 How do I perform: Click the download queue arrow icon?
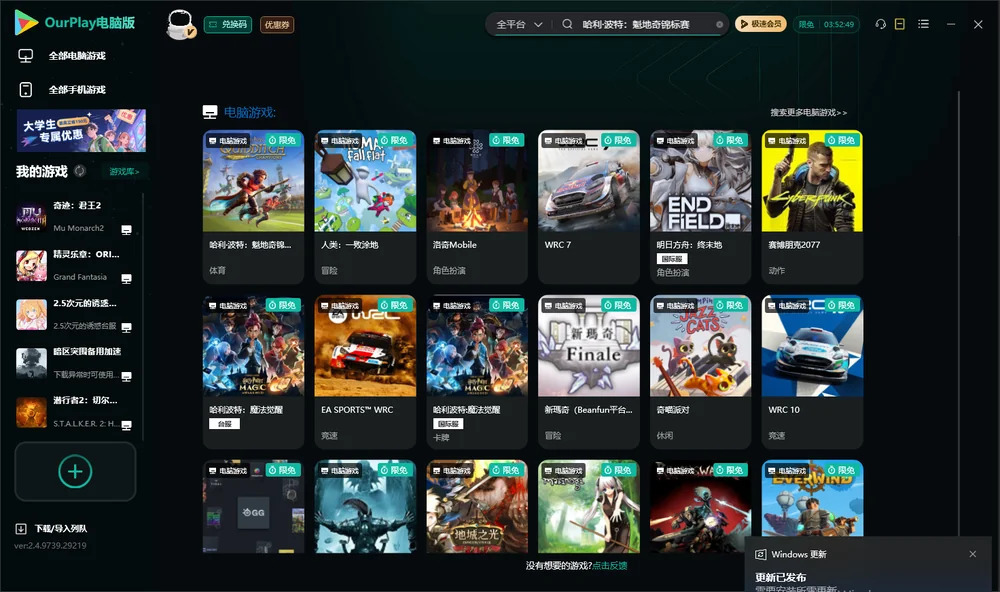(21, 529)
